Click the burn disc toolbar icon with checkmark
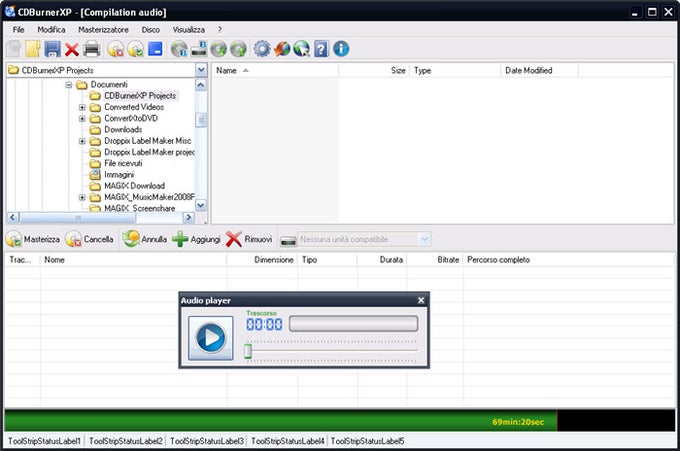Viewport: 680px width, 451px height. click(136, 49)
